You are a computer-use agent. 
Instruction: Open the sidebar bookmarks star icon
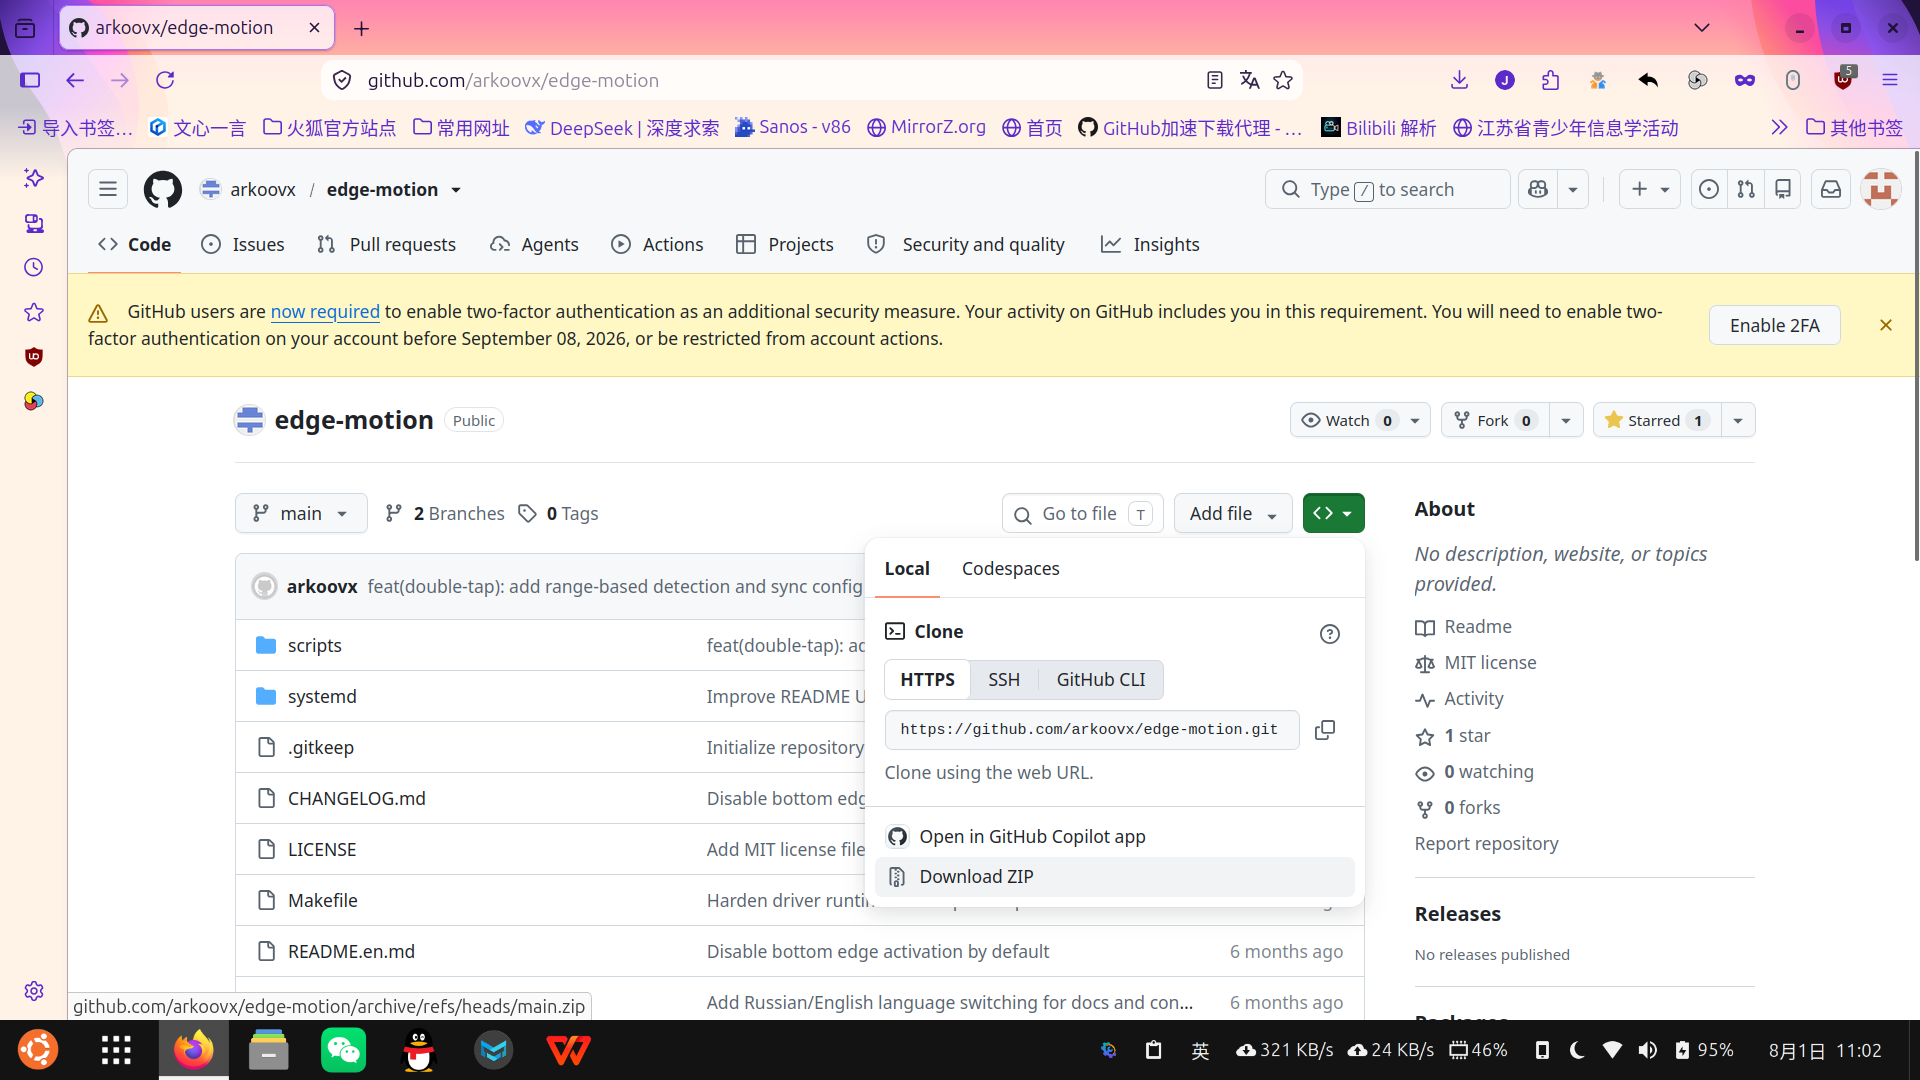34,312
